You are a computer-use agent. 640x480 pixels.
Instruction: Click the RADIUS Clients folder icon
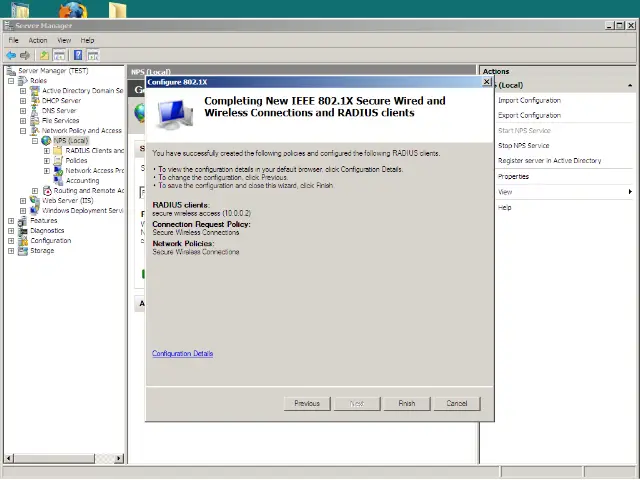pyautogui.click(x=58, y=151)
